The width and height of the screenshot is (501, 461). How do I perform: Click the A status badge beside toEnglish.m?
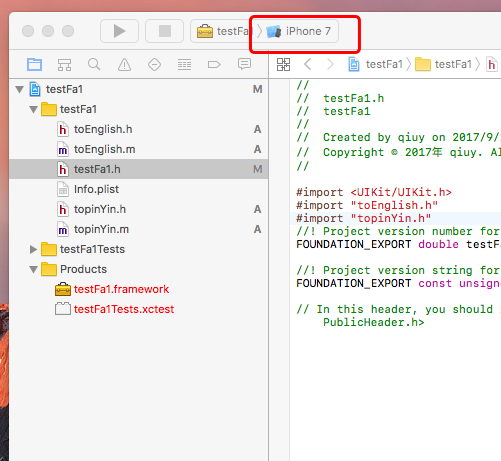pyautogui.click(x=257, y=149)
